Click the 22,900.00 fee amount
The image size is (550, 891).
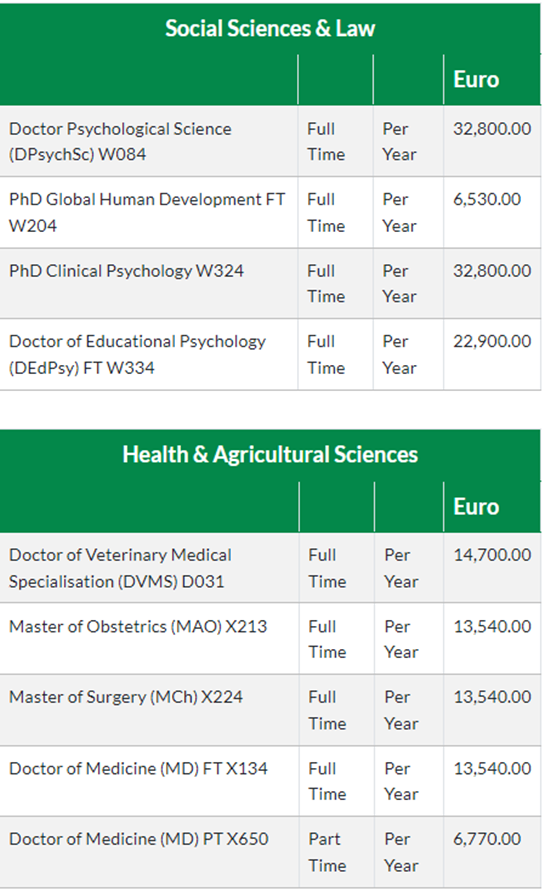pyautogui.click(x=492, y=341)
